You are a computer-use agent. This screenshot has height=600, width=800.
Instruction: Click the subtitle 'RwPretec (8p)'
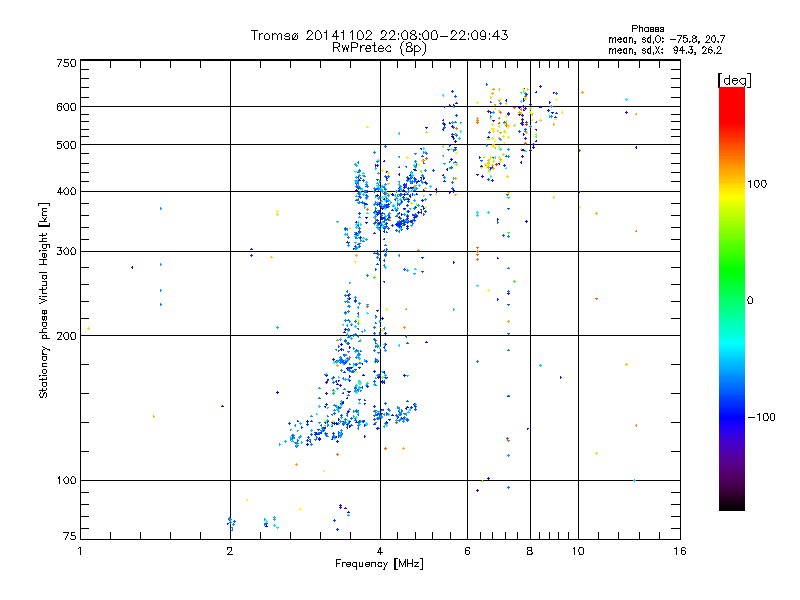[379, 48]
